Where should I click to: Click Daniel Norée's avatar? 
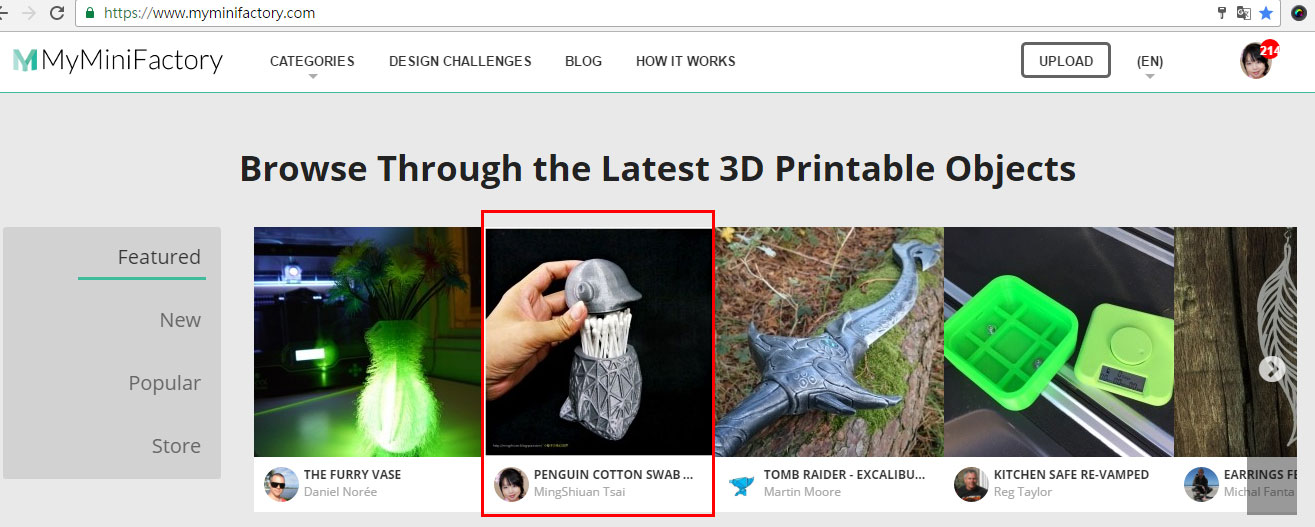[x=281, y=484]
